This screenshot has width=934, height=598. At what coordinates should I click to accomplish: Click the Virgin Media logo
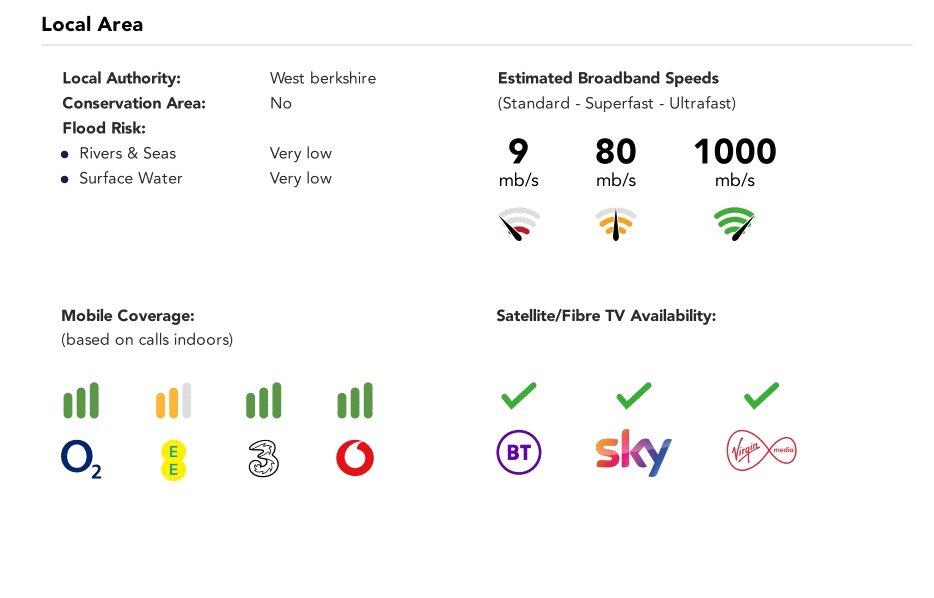761,452
